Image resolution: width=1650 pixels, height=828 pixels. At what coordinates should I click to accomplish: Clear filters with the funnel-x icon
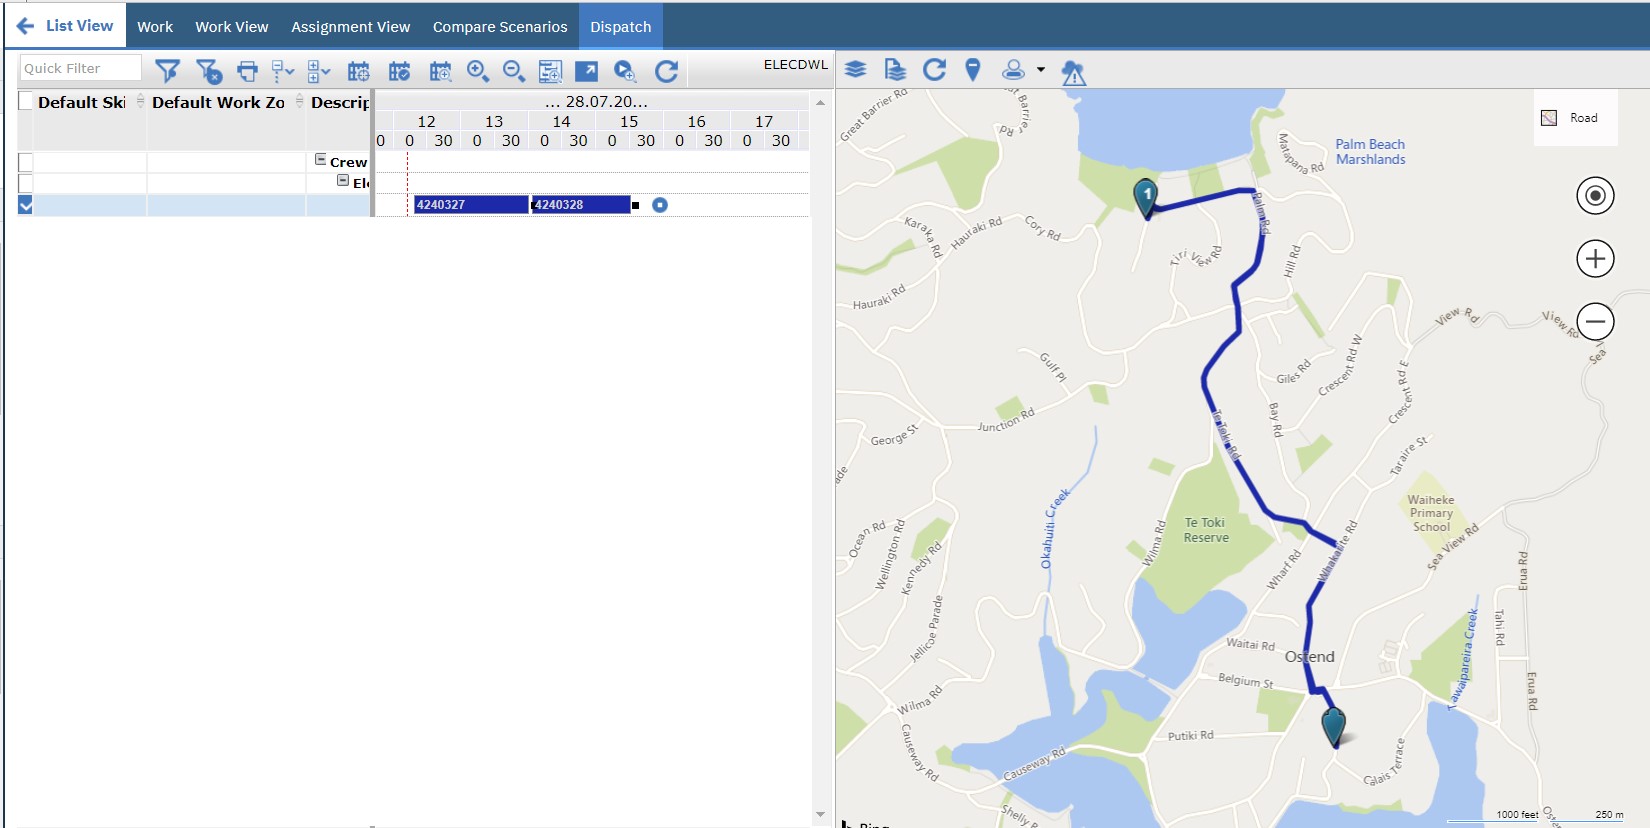tap(209, 71)
